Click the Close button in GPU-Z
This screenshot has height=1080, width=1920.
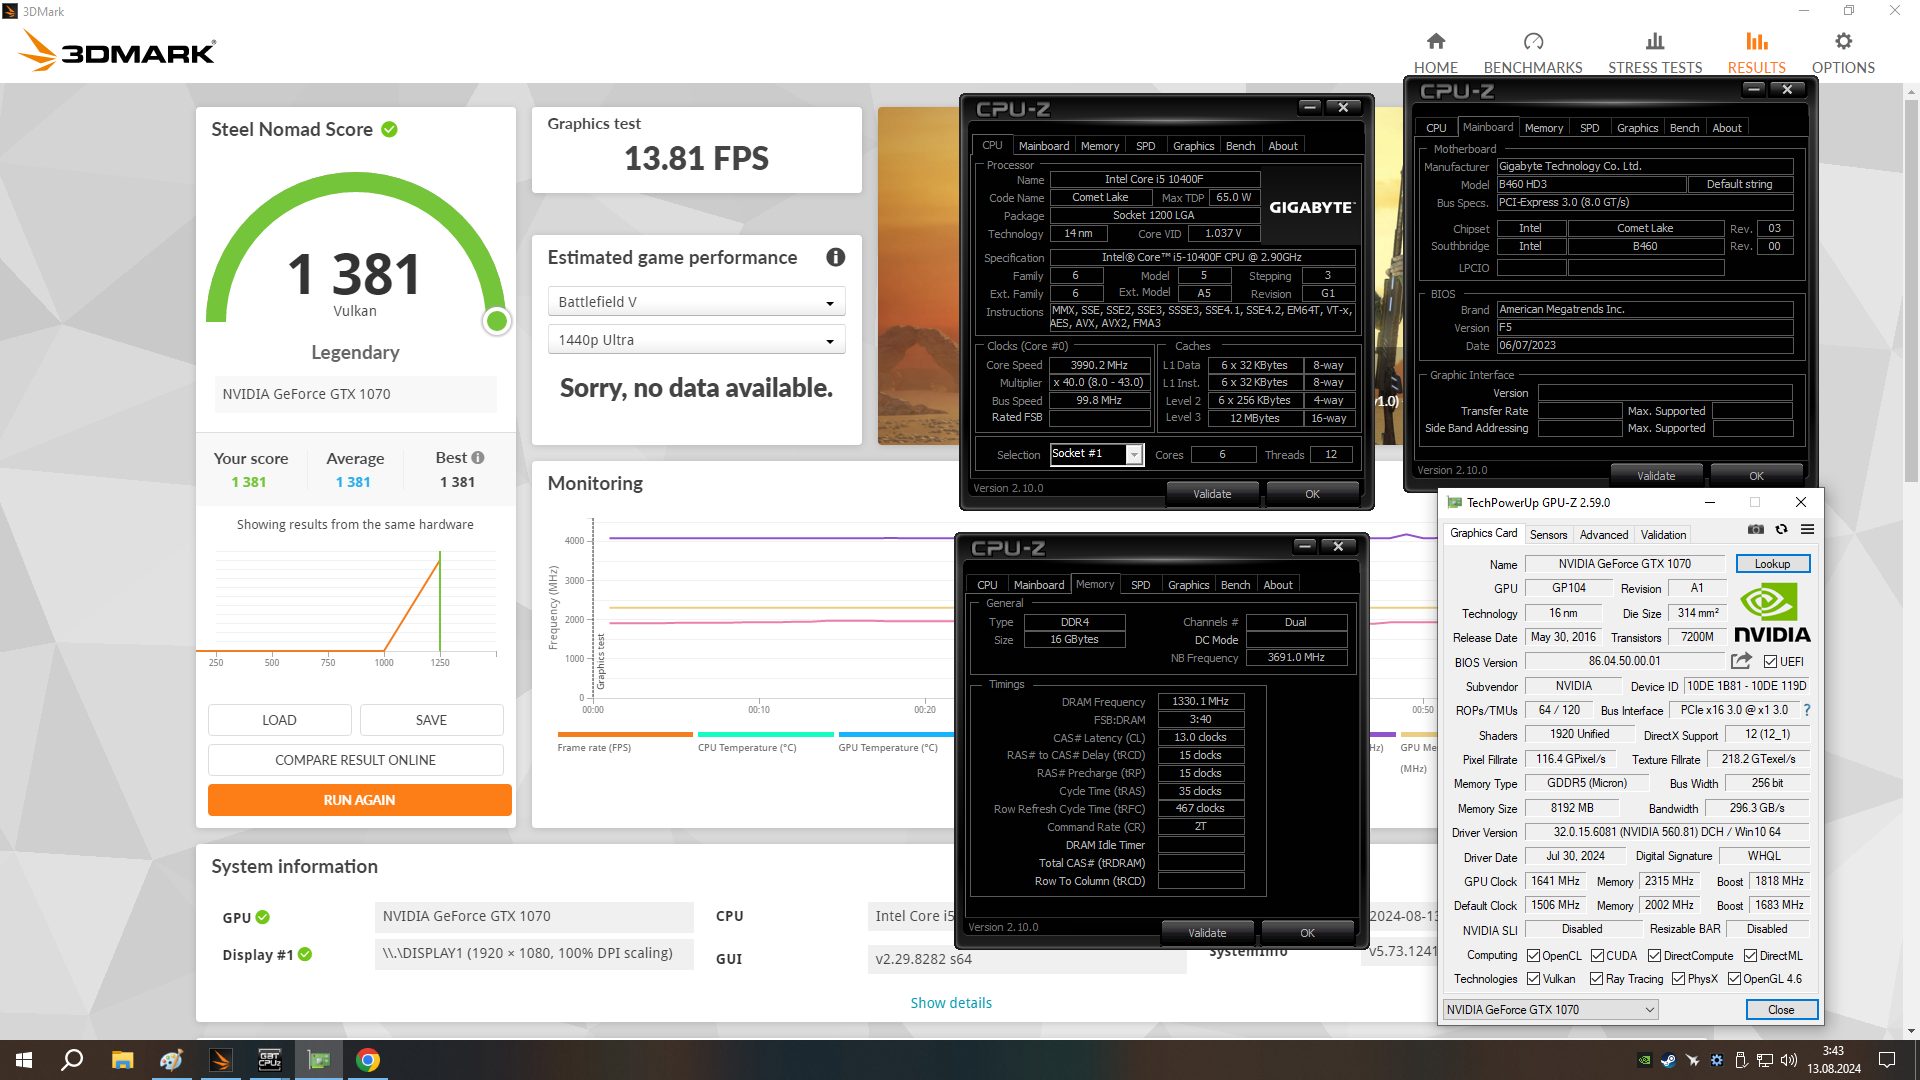pos(1781,1009)
